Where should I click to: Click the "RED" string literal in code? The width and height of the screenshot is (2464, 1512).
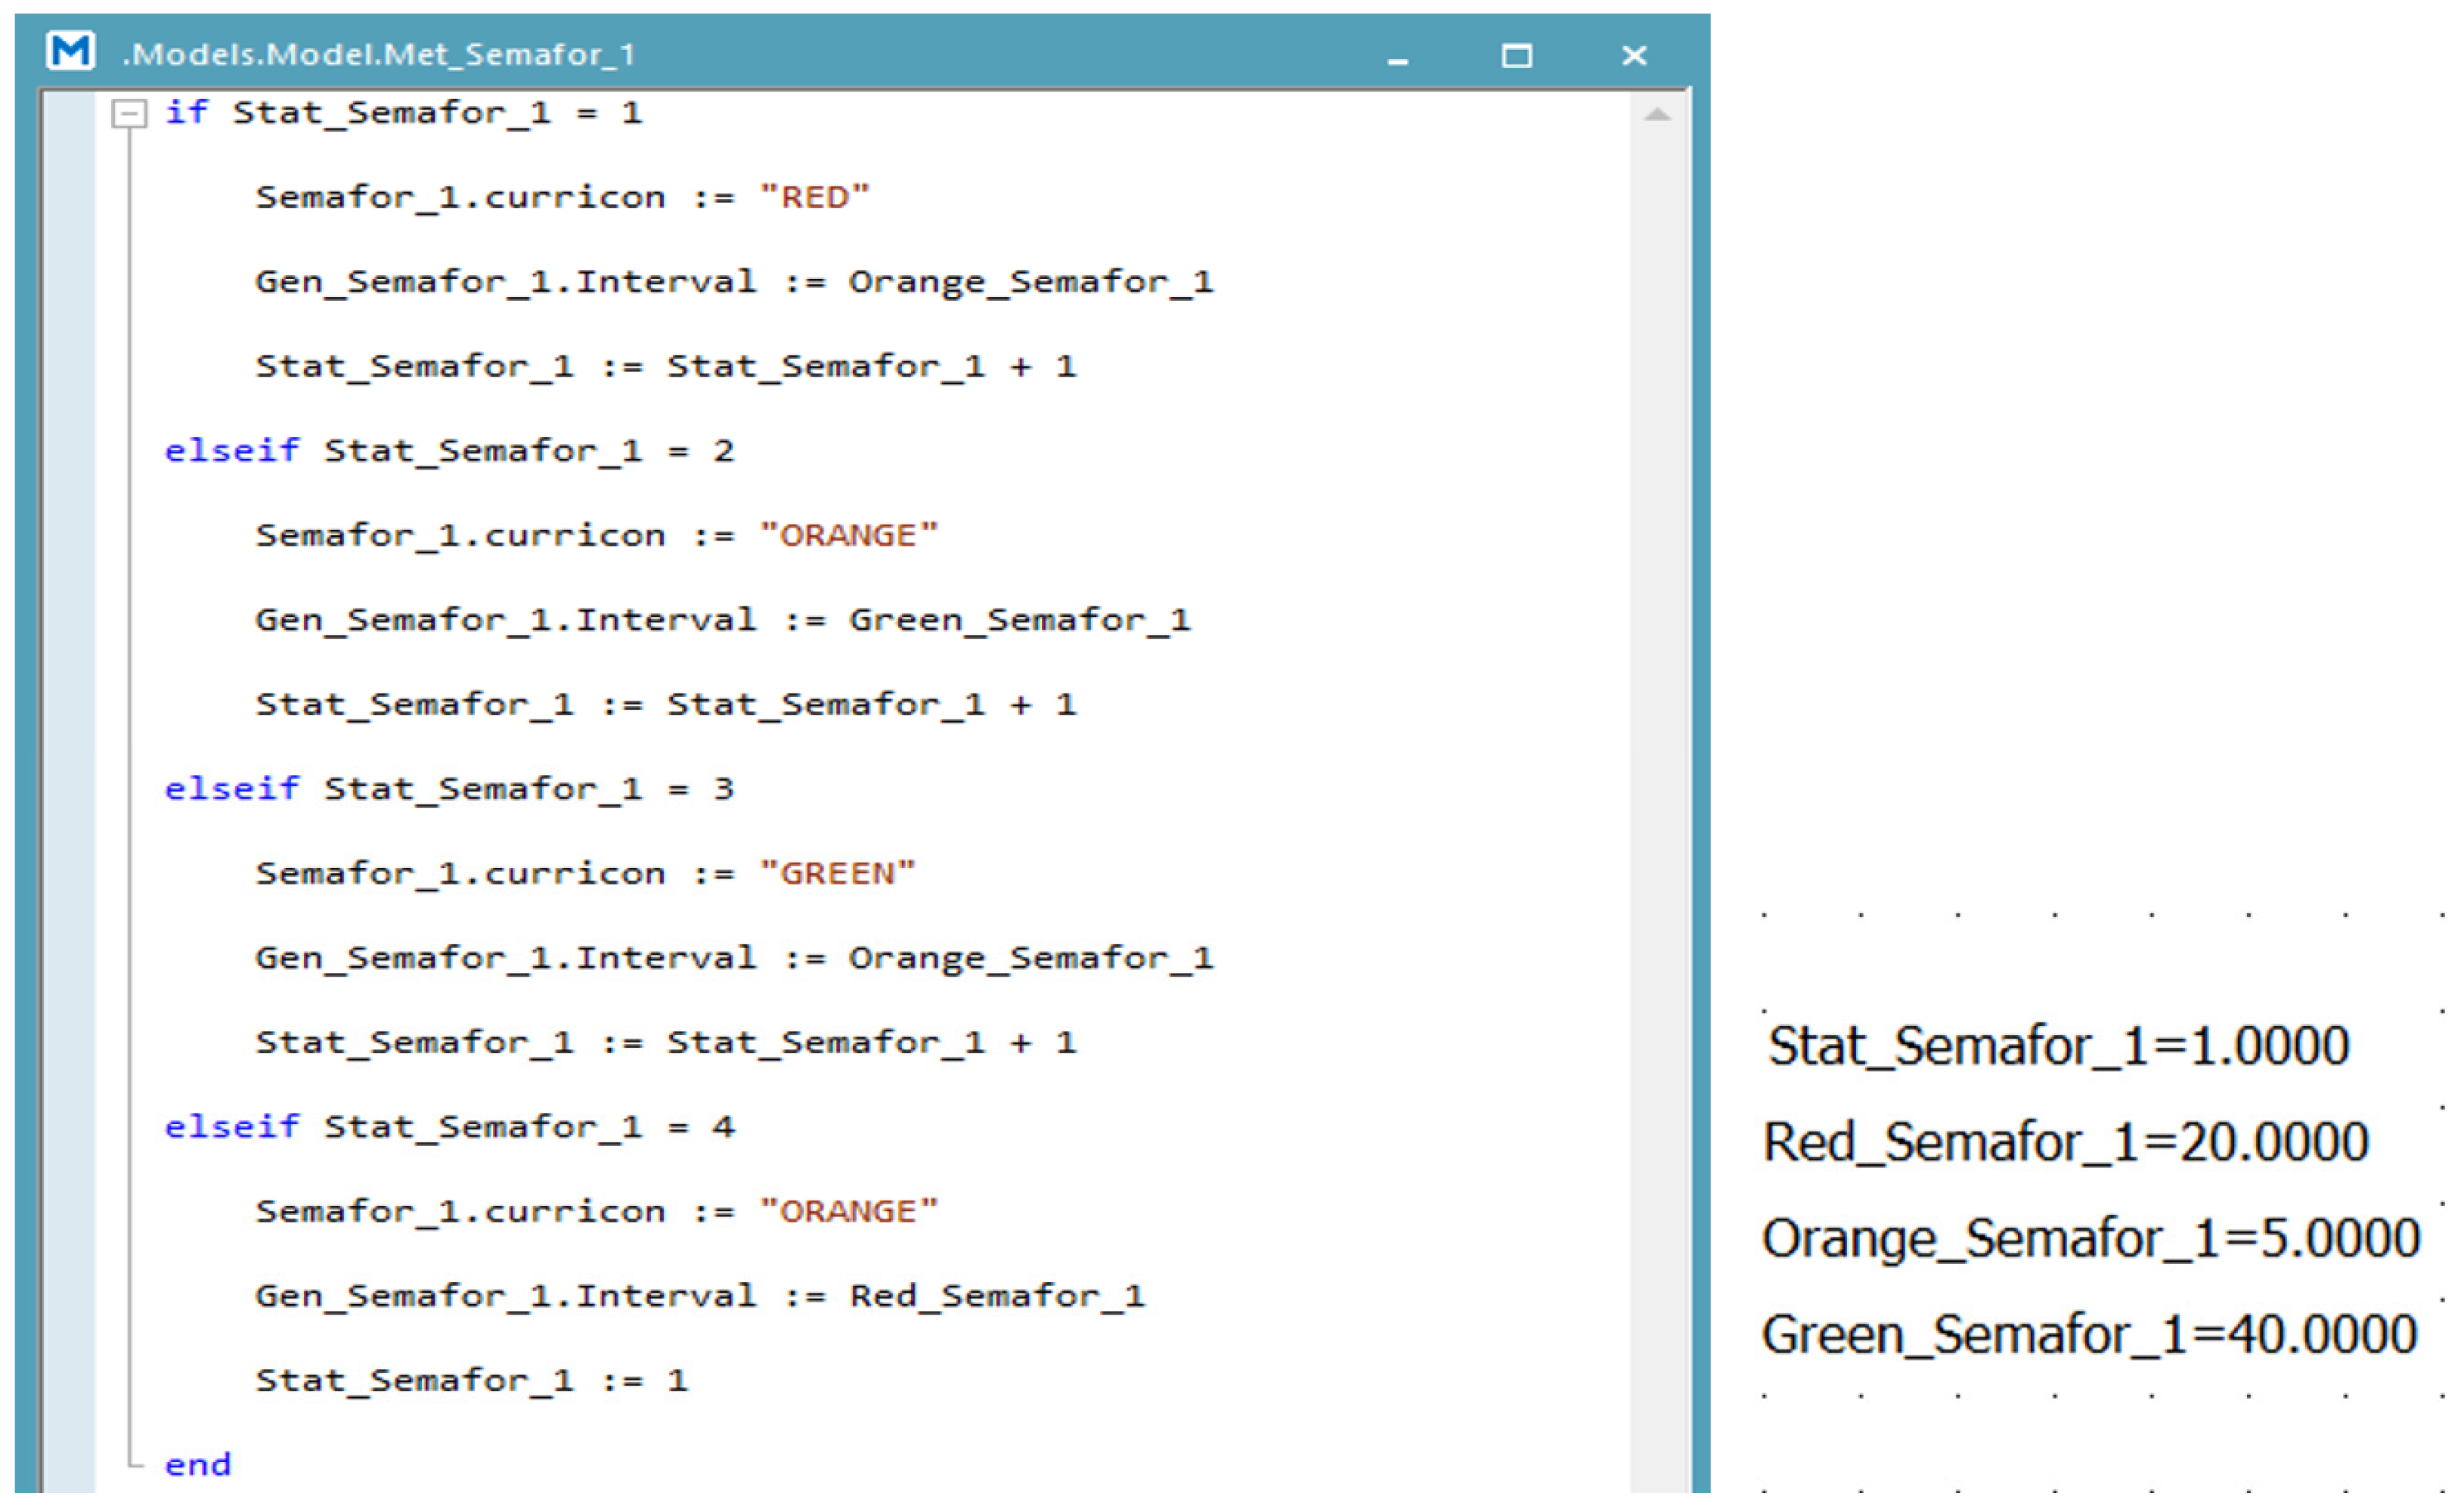coord(814,197)
